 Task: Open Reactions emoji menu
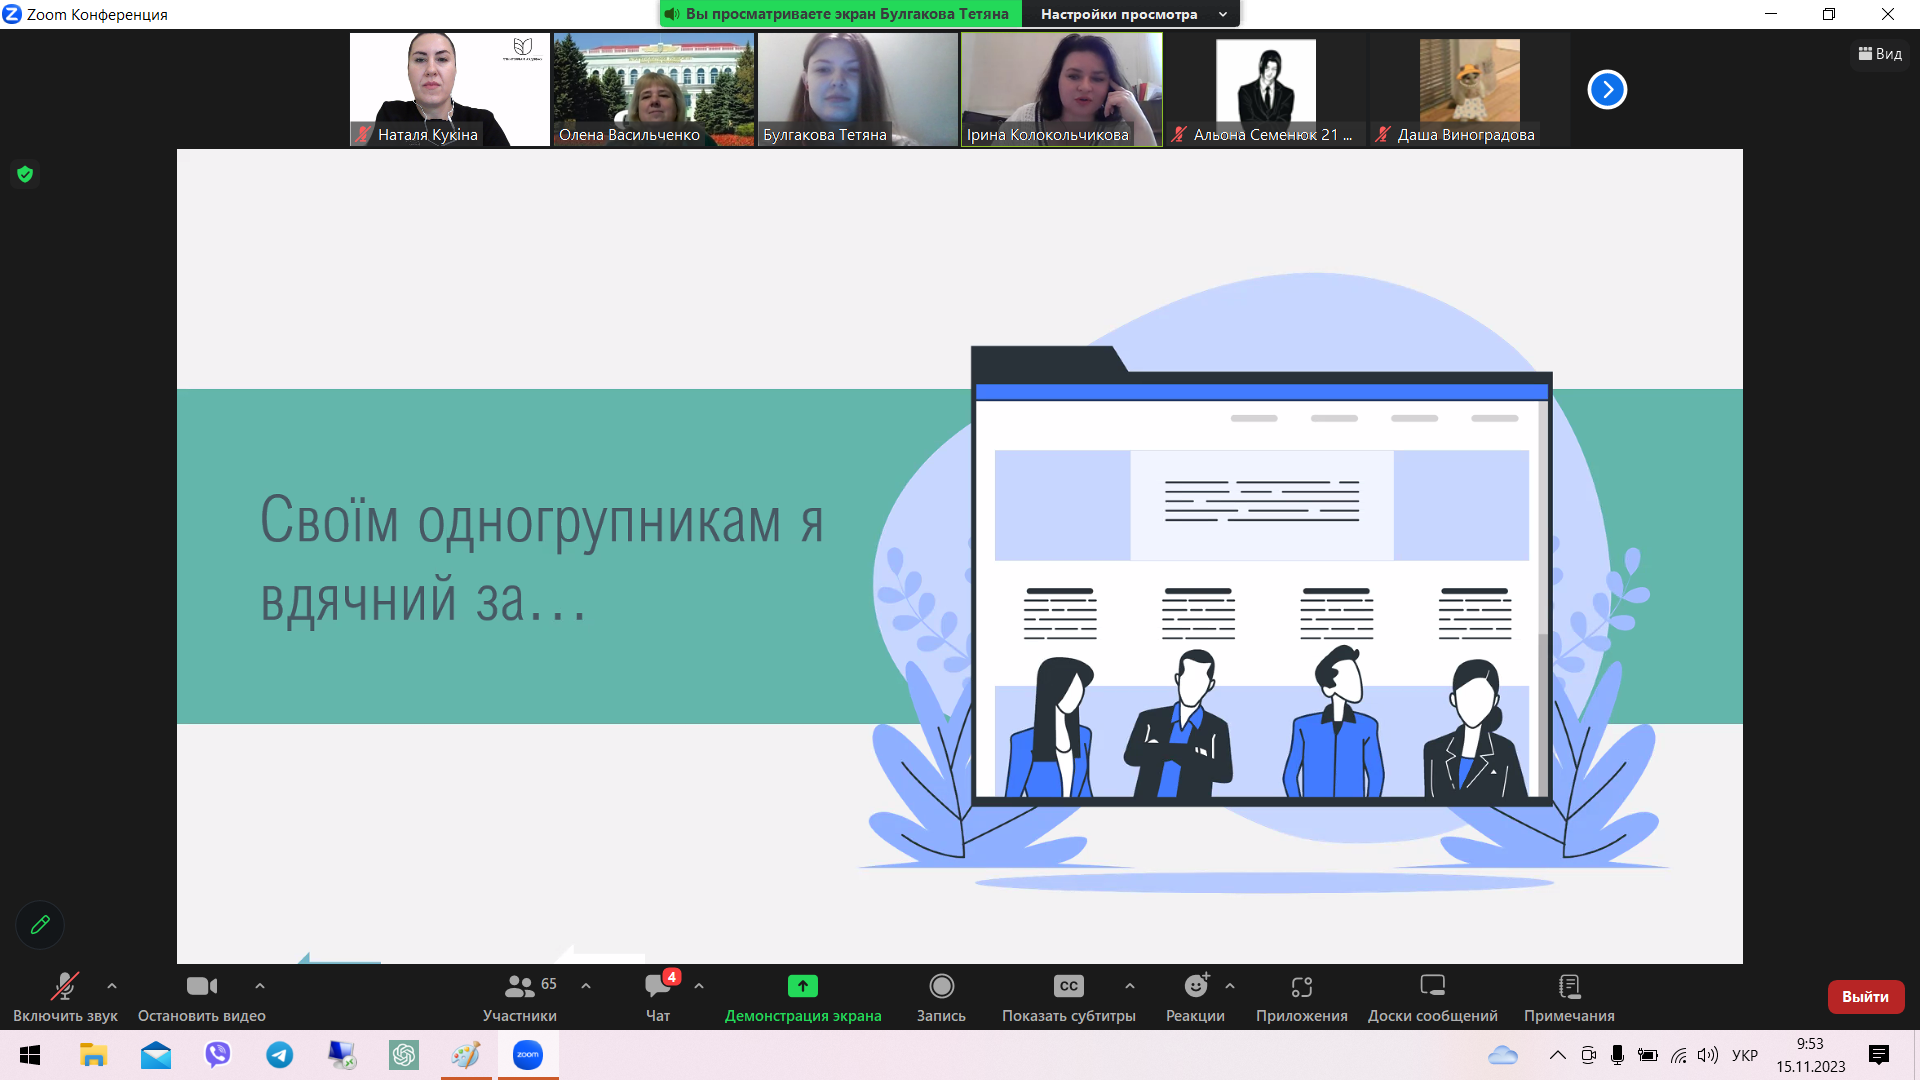(x=1195, y=987)
